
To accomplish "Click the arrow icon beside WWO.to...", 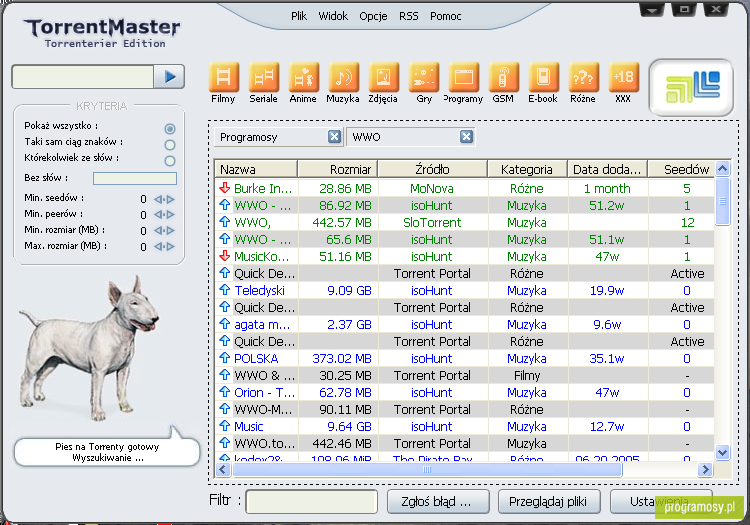I will point(225,443).
